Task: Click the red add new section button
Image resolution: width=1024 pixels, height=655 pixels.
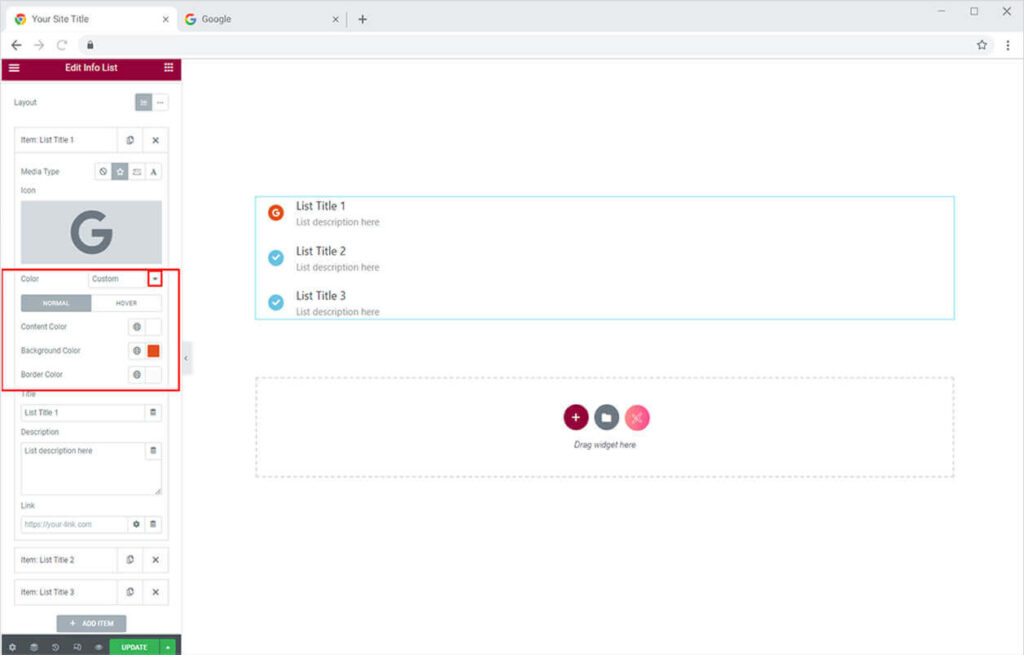Action: pyautogui.click(x=576, y=418)
